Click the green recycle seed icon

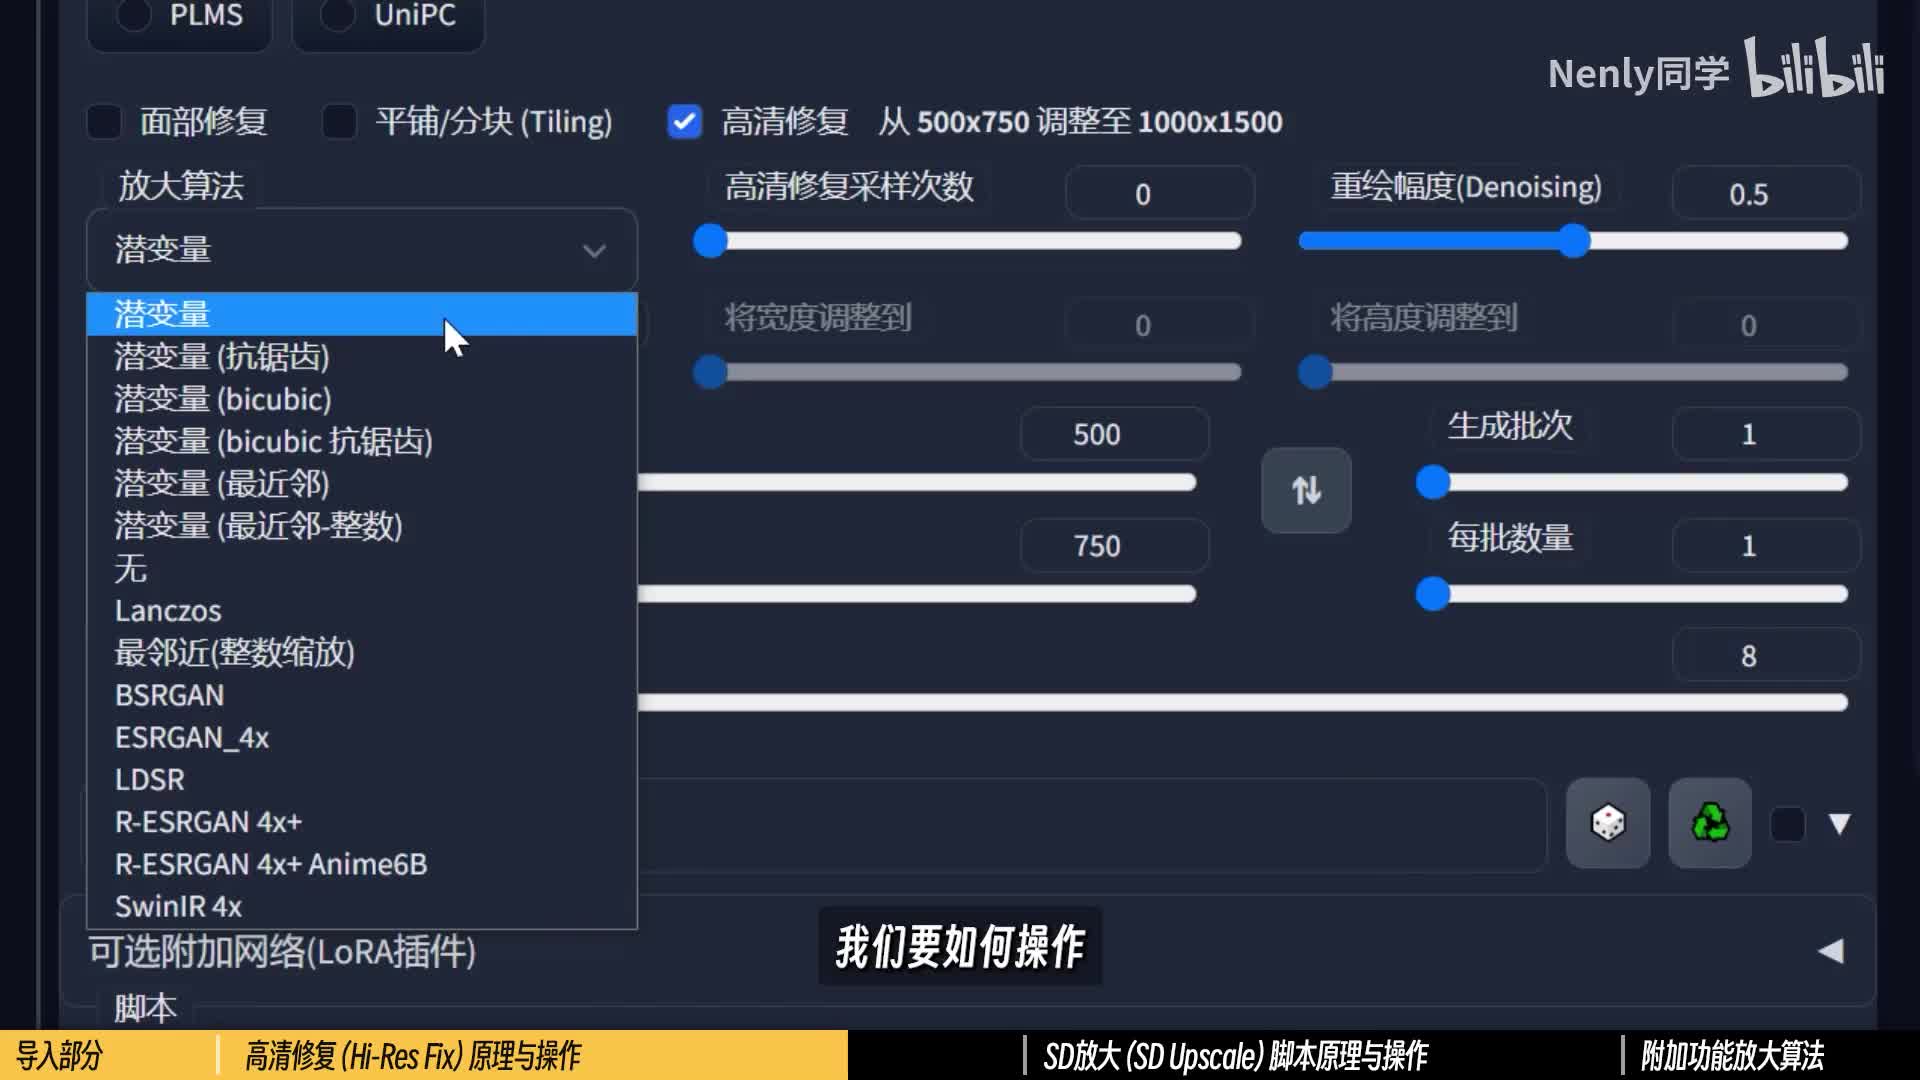tap(1709, 823)
